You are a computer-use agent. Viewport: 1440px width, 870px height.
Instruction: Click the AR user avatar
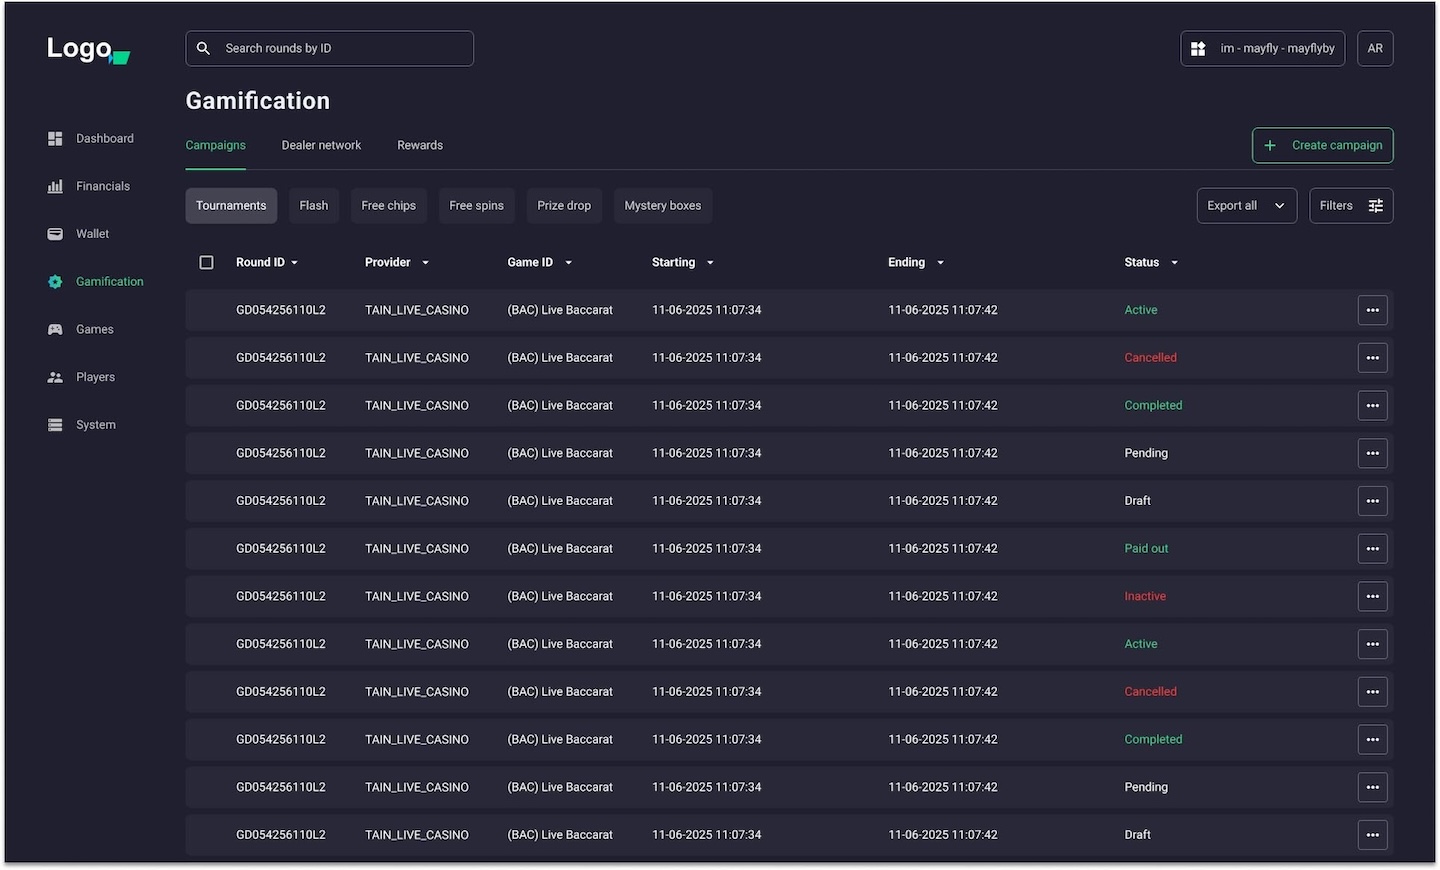pyautogui.click(x=1375, y=48)
